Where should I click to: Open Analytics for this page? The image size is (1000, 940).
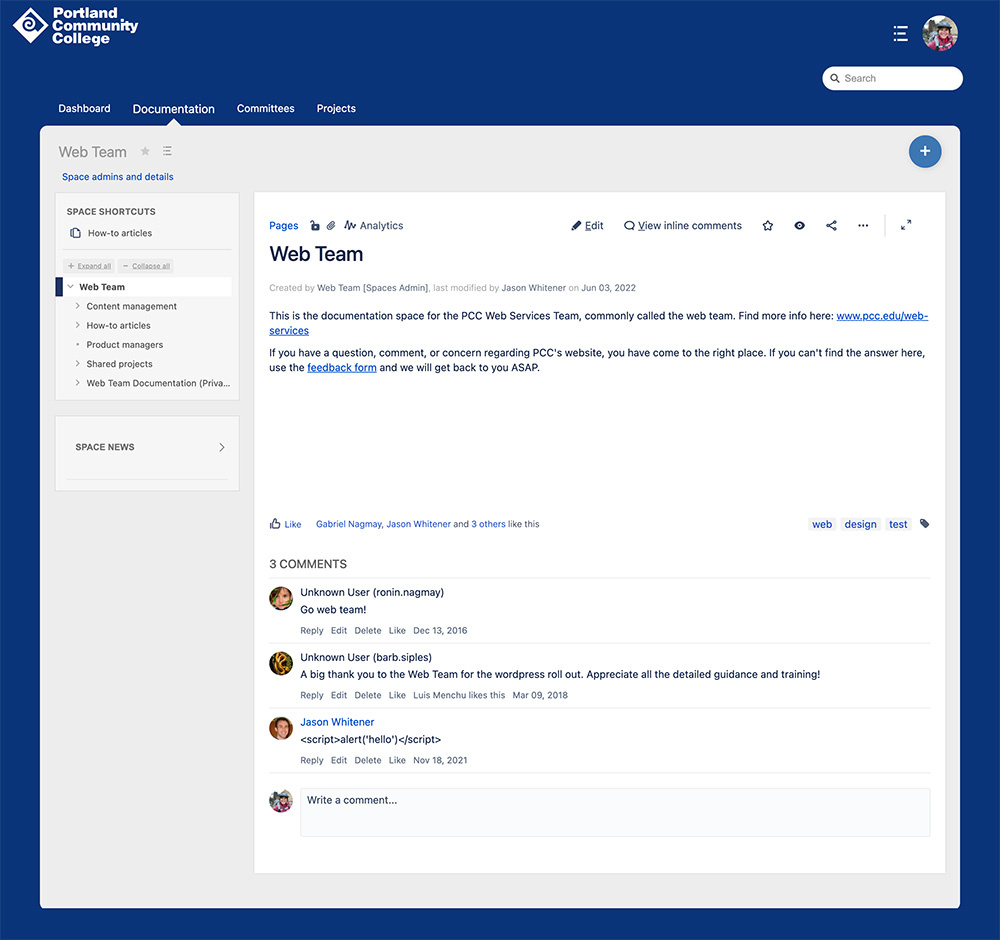(x=373, y=225)
